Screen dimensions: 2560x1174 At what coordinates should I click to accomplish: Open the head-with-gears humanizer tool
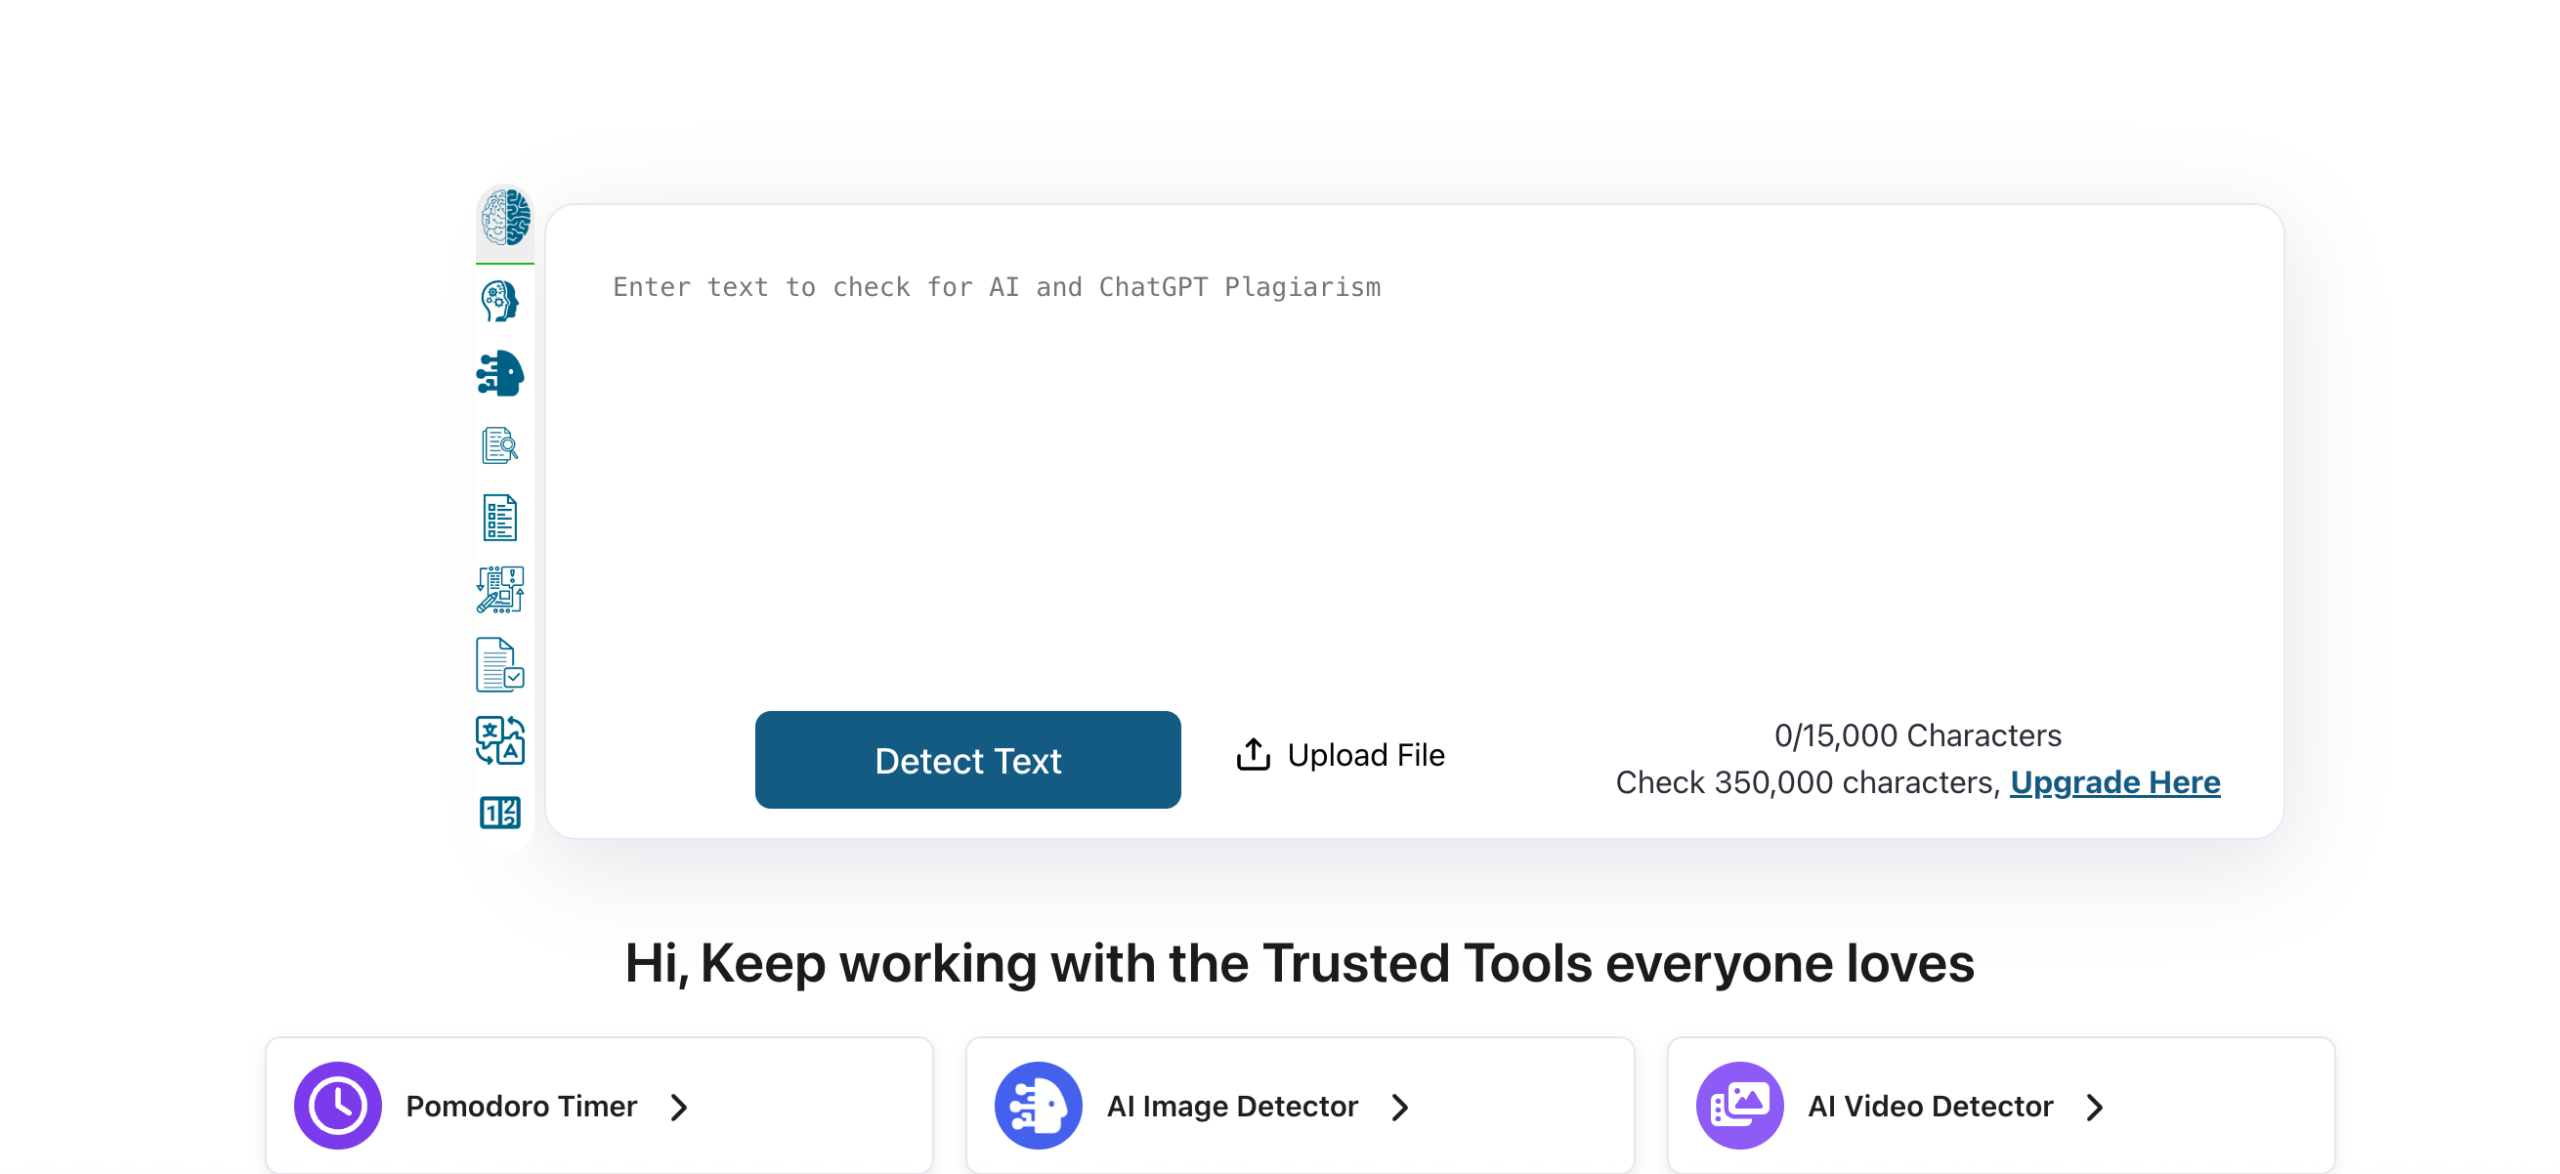[x=499, y=301]
